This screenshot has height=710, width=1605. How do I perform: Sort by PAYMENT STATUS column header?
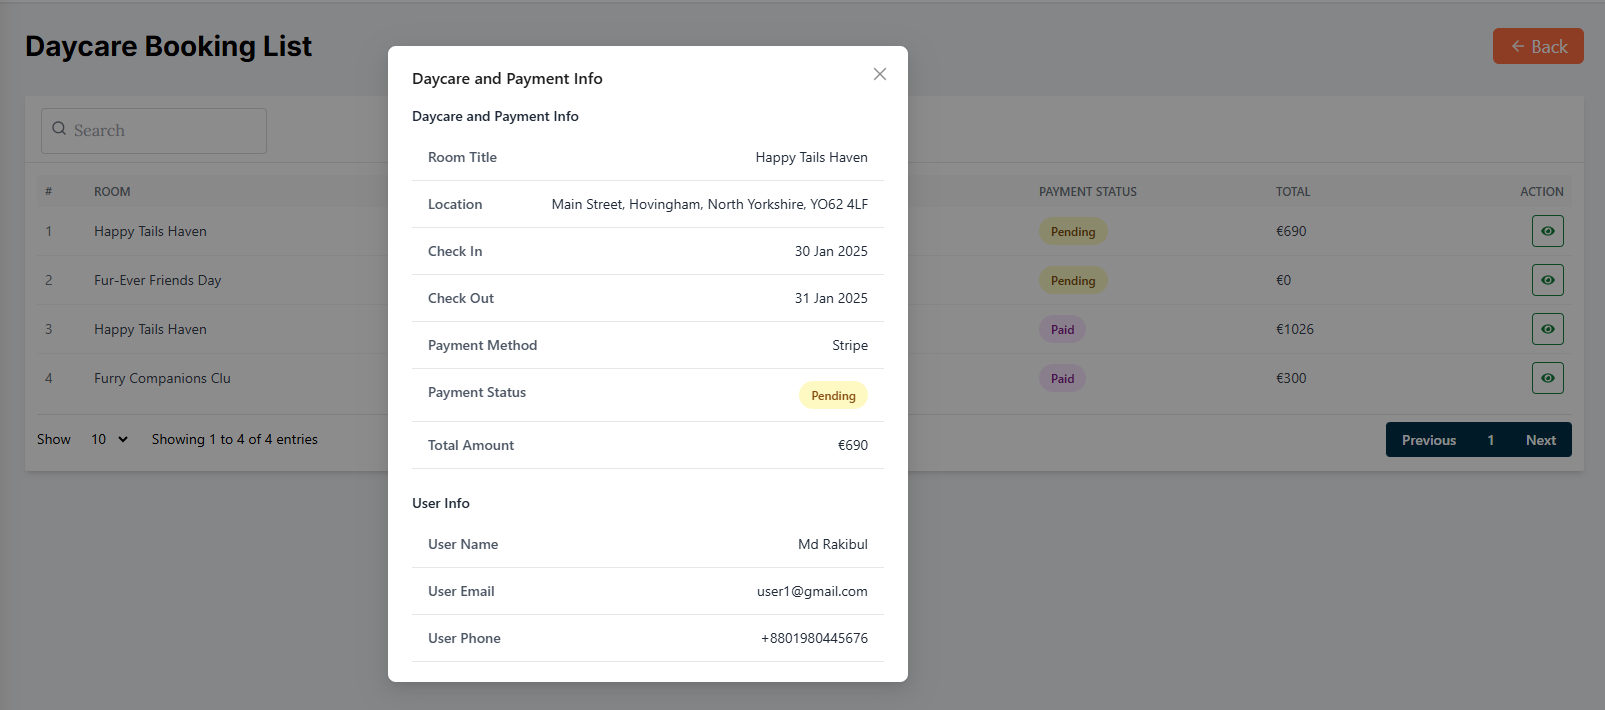(x=1087, y=192)
